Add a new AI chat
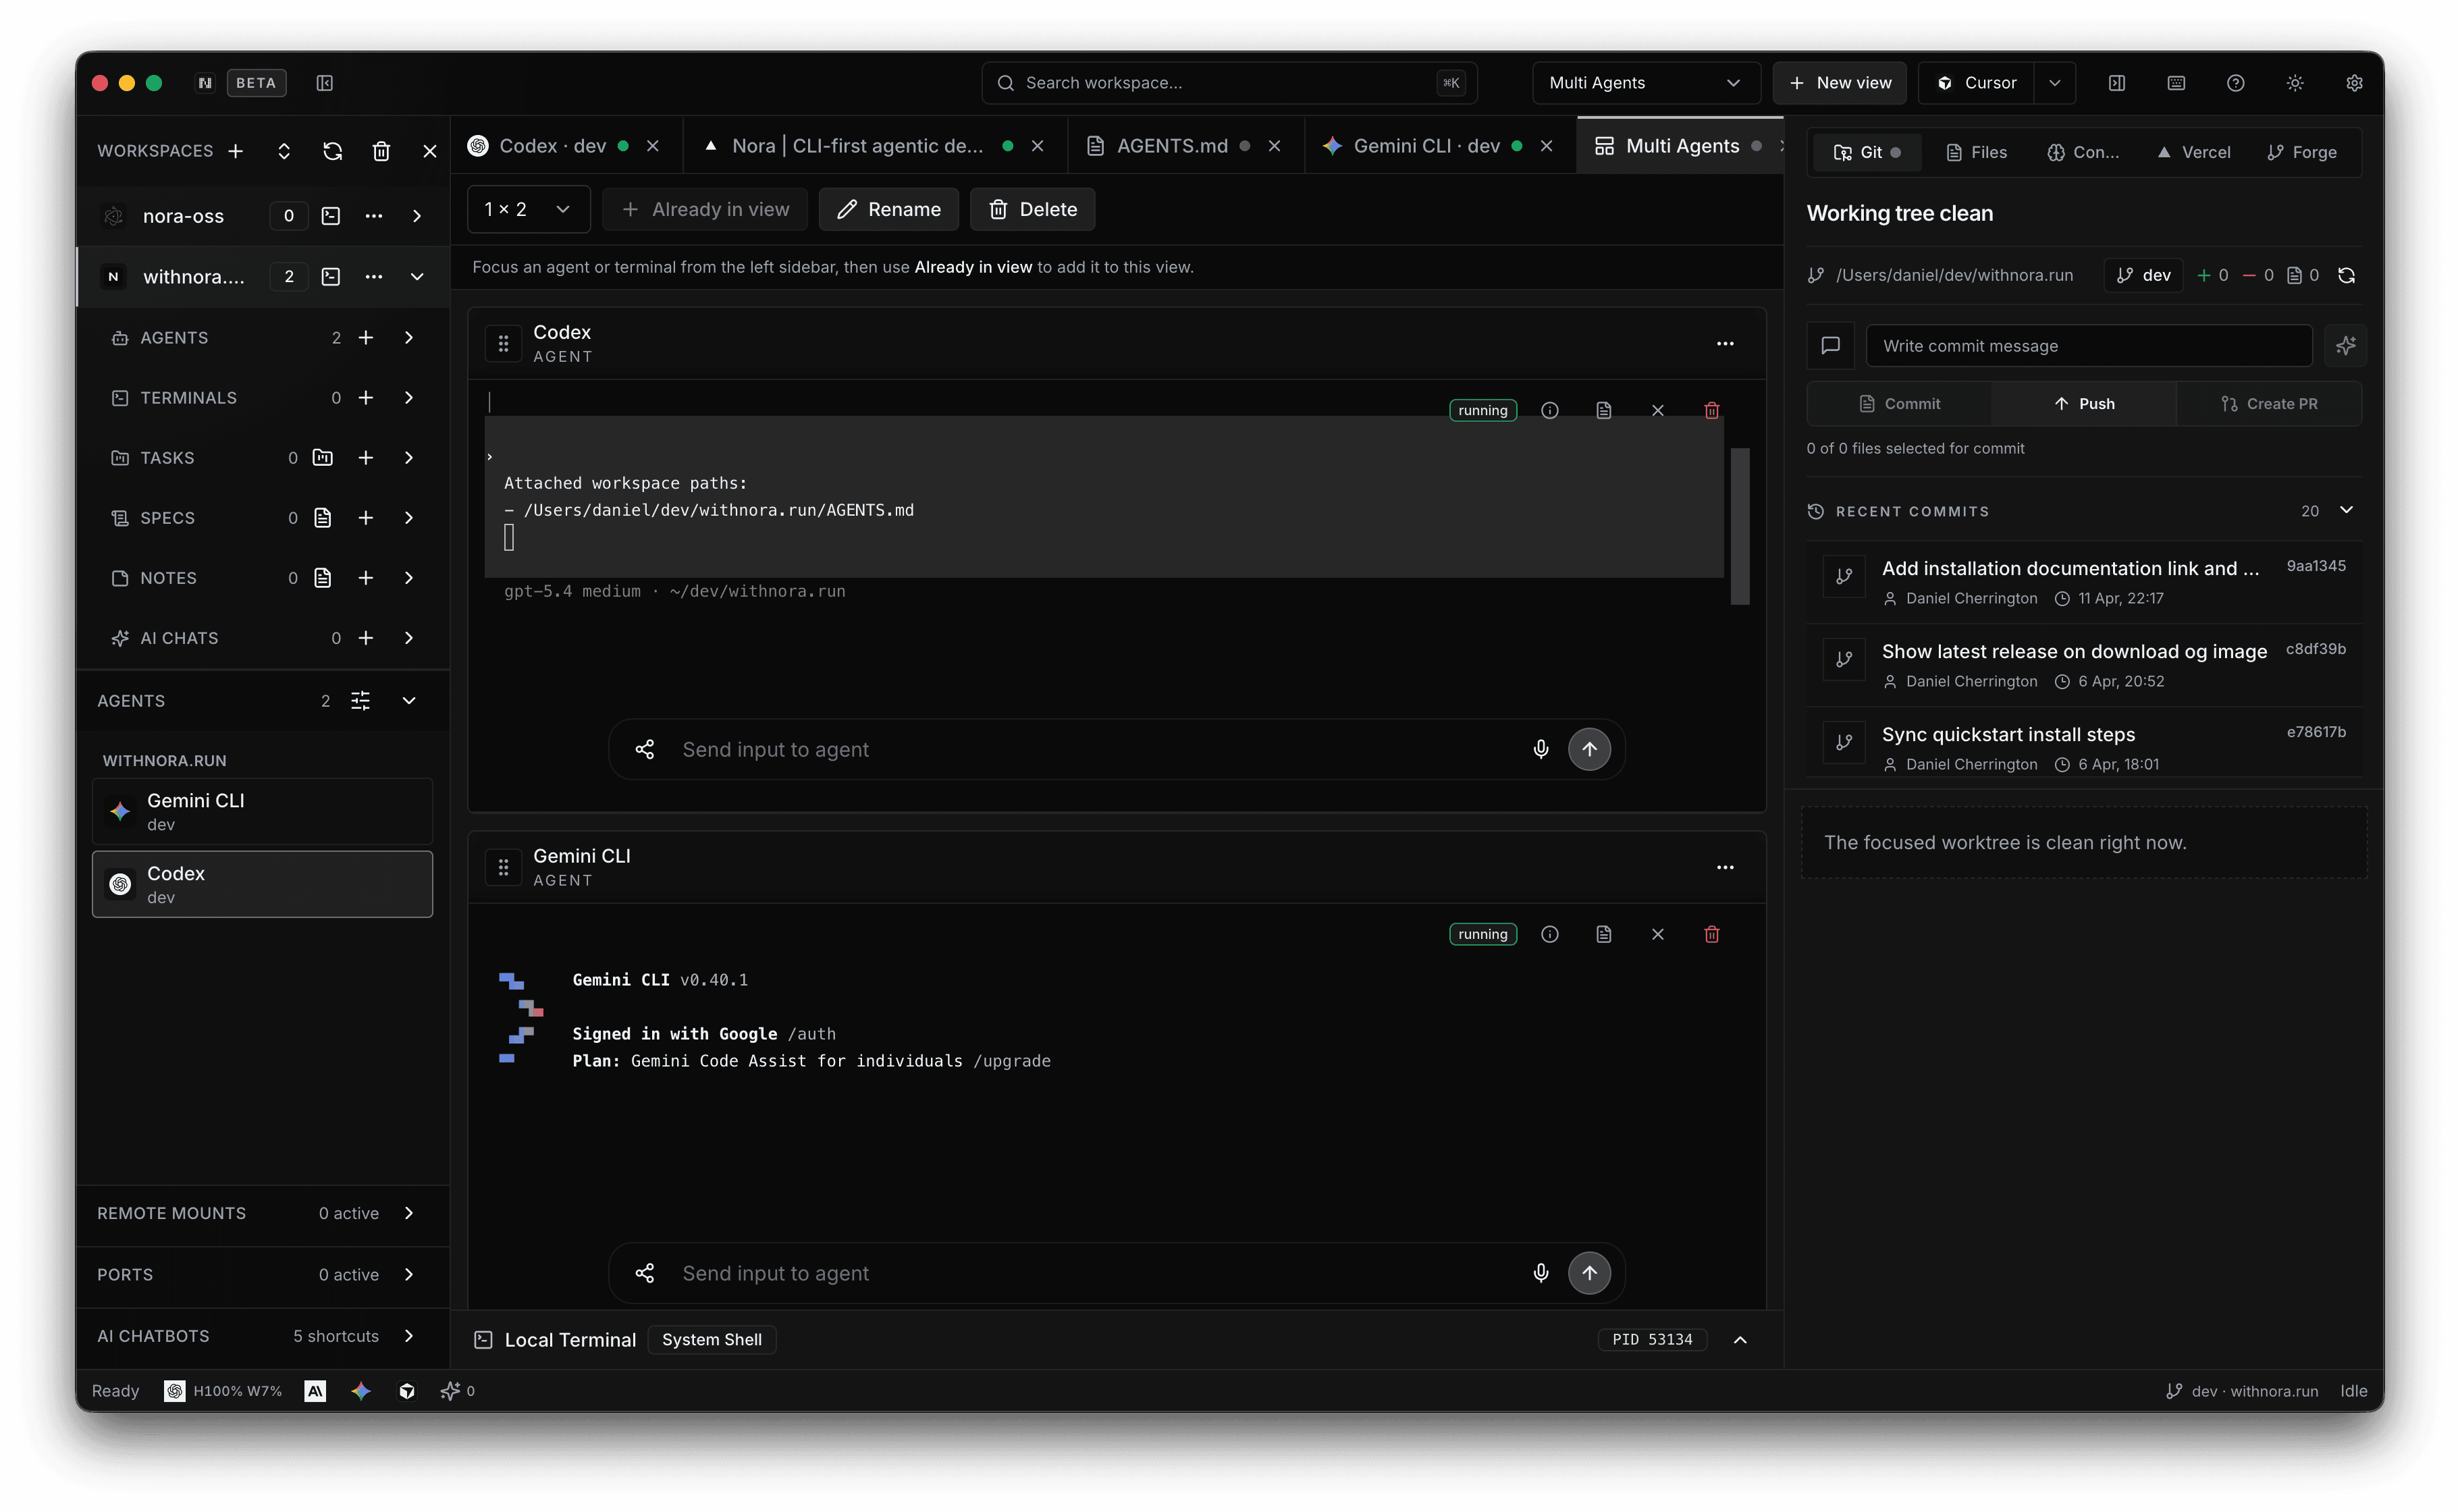This screenshot has width=2460, height=1512. [x=366, y=638]
